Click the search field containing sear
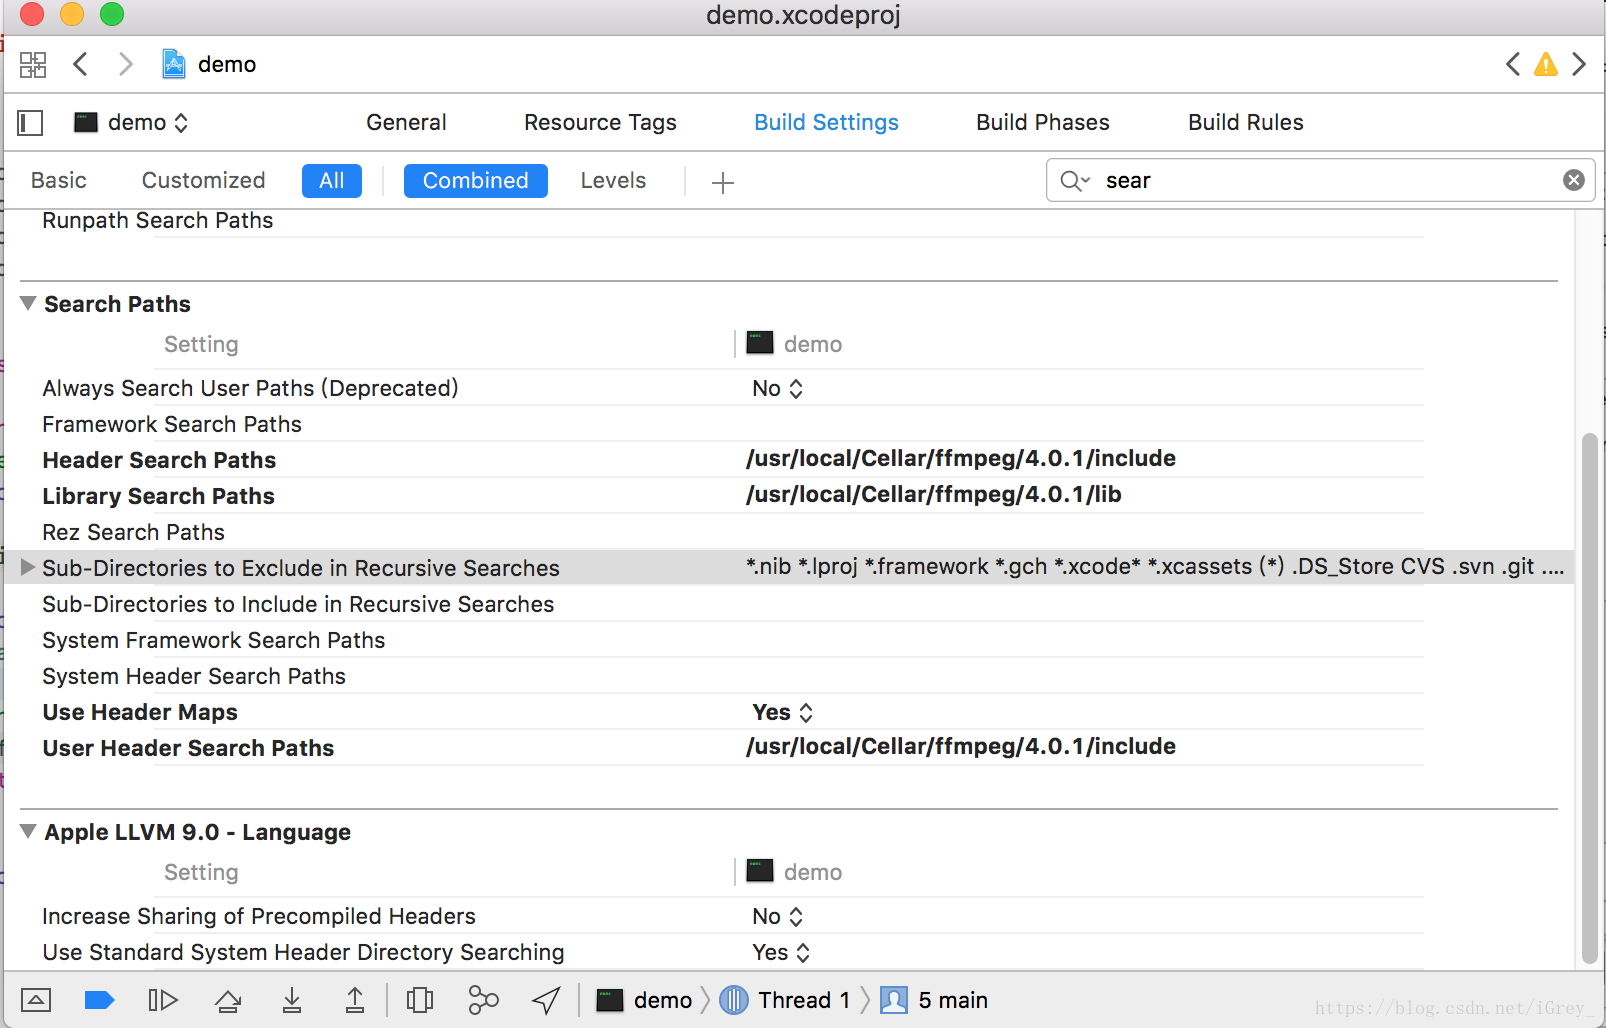Viewport: 1606px width, 1028px height. 1320,181
